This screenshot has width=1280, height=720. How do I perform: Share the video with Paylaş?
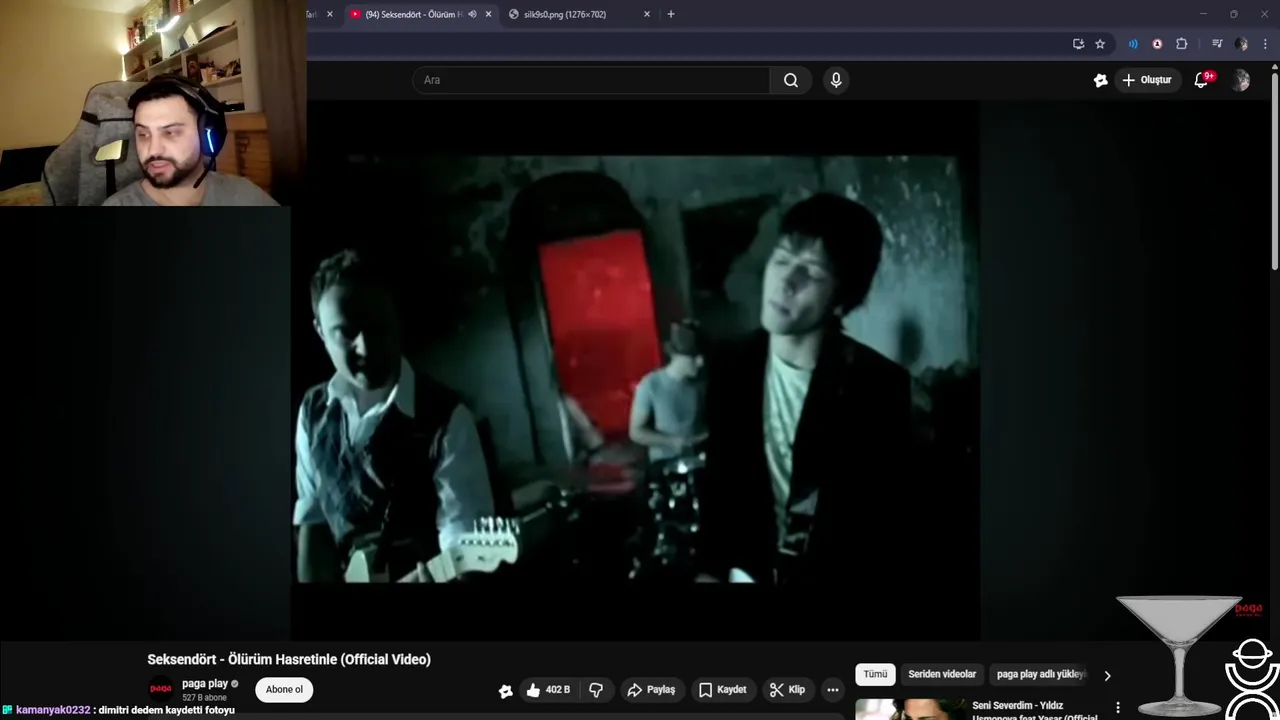coord(651,690)
